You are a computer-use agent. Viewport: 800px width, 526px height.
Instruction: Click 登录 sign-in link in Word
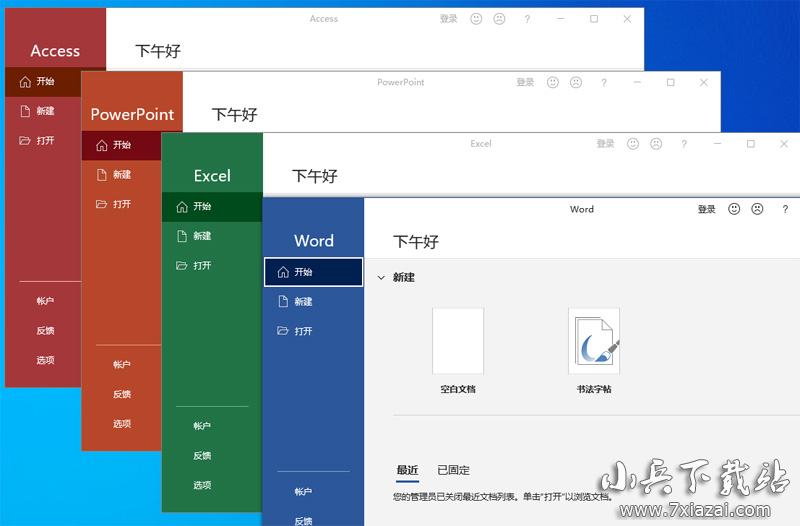coord(707,209)
